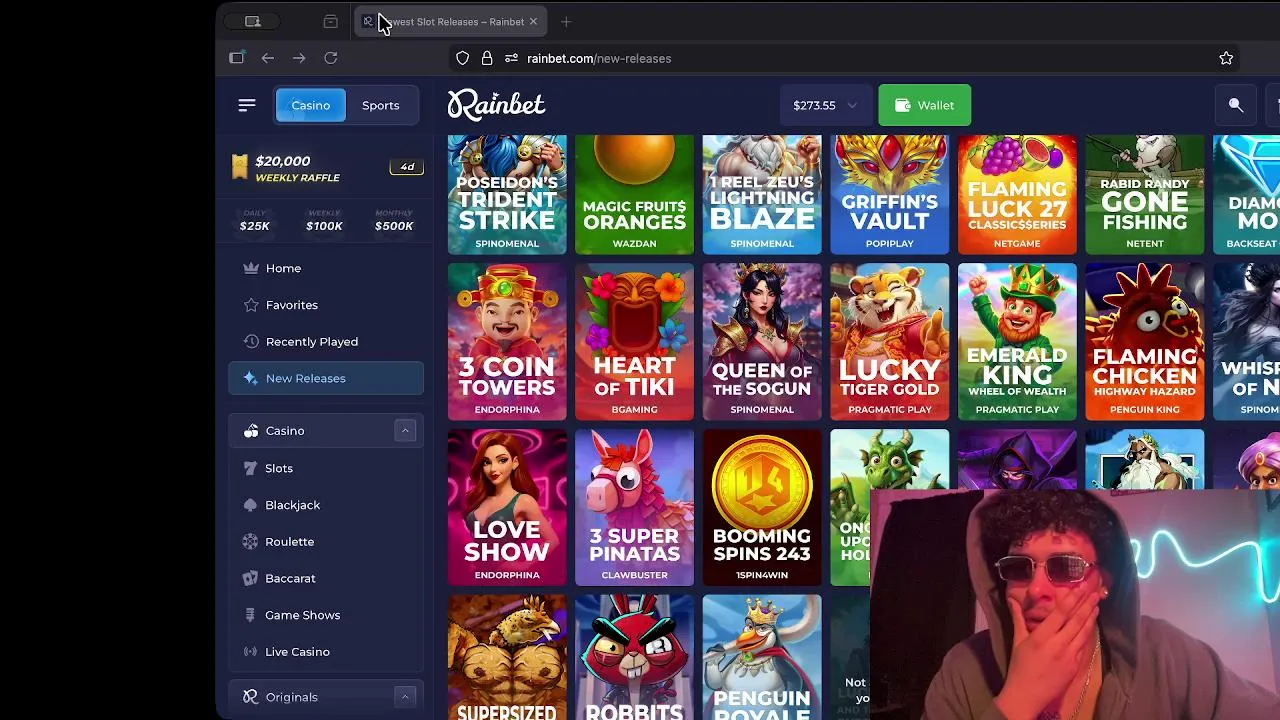This screenshot has width=1280, height=720.
Task: Click the Blackjack spade icon
Action: pyautogui.click(x=250, y=505)
